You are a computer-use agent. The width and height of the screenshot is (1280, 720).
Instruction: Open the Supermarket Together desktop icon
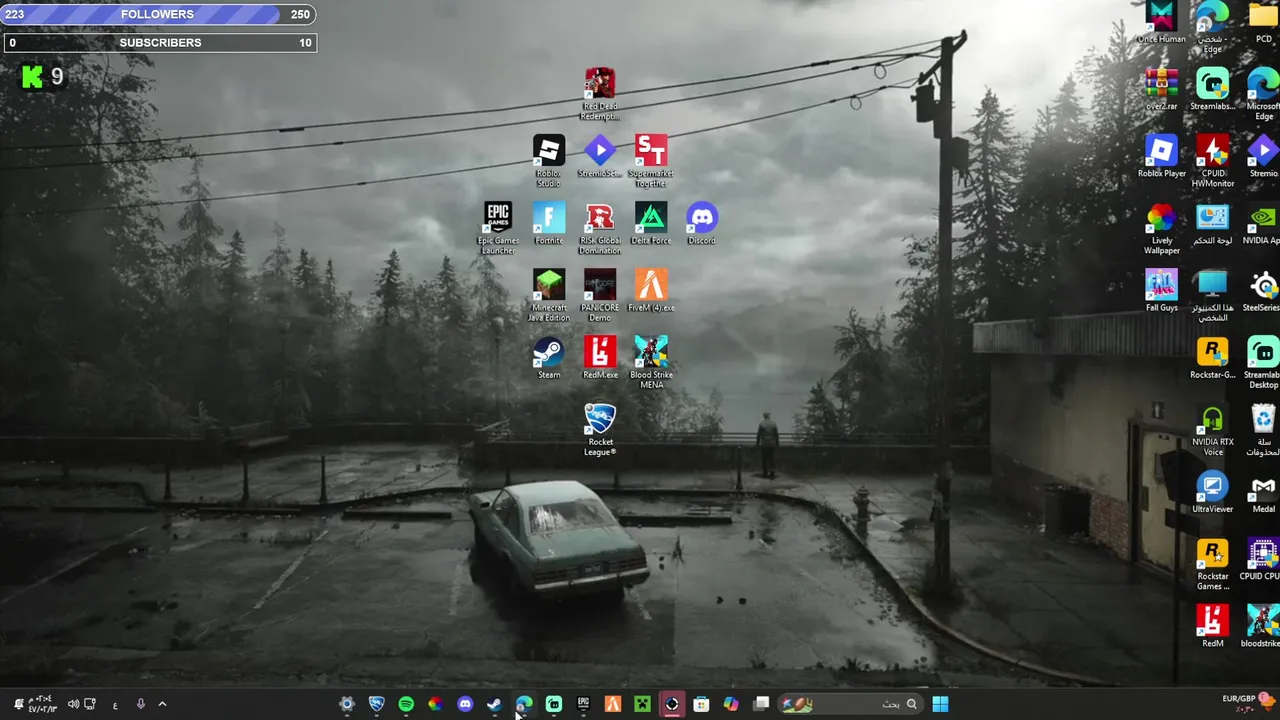[x=651, y=161]
